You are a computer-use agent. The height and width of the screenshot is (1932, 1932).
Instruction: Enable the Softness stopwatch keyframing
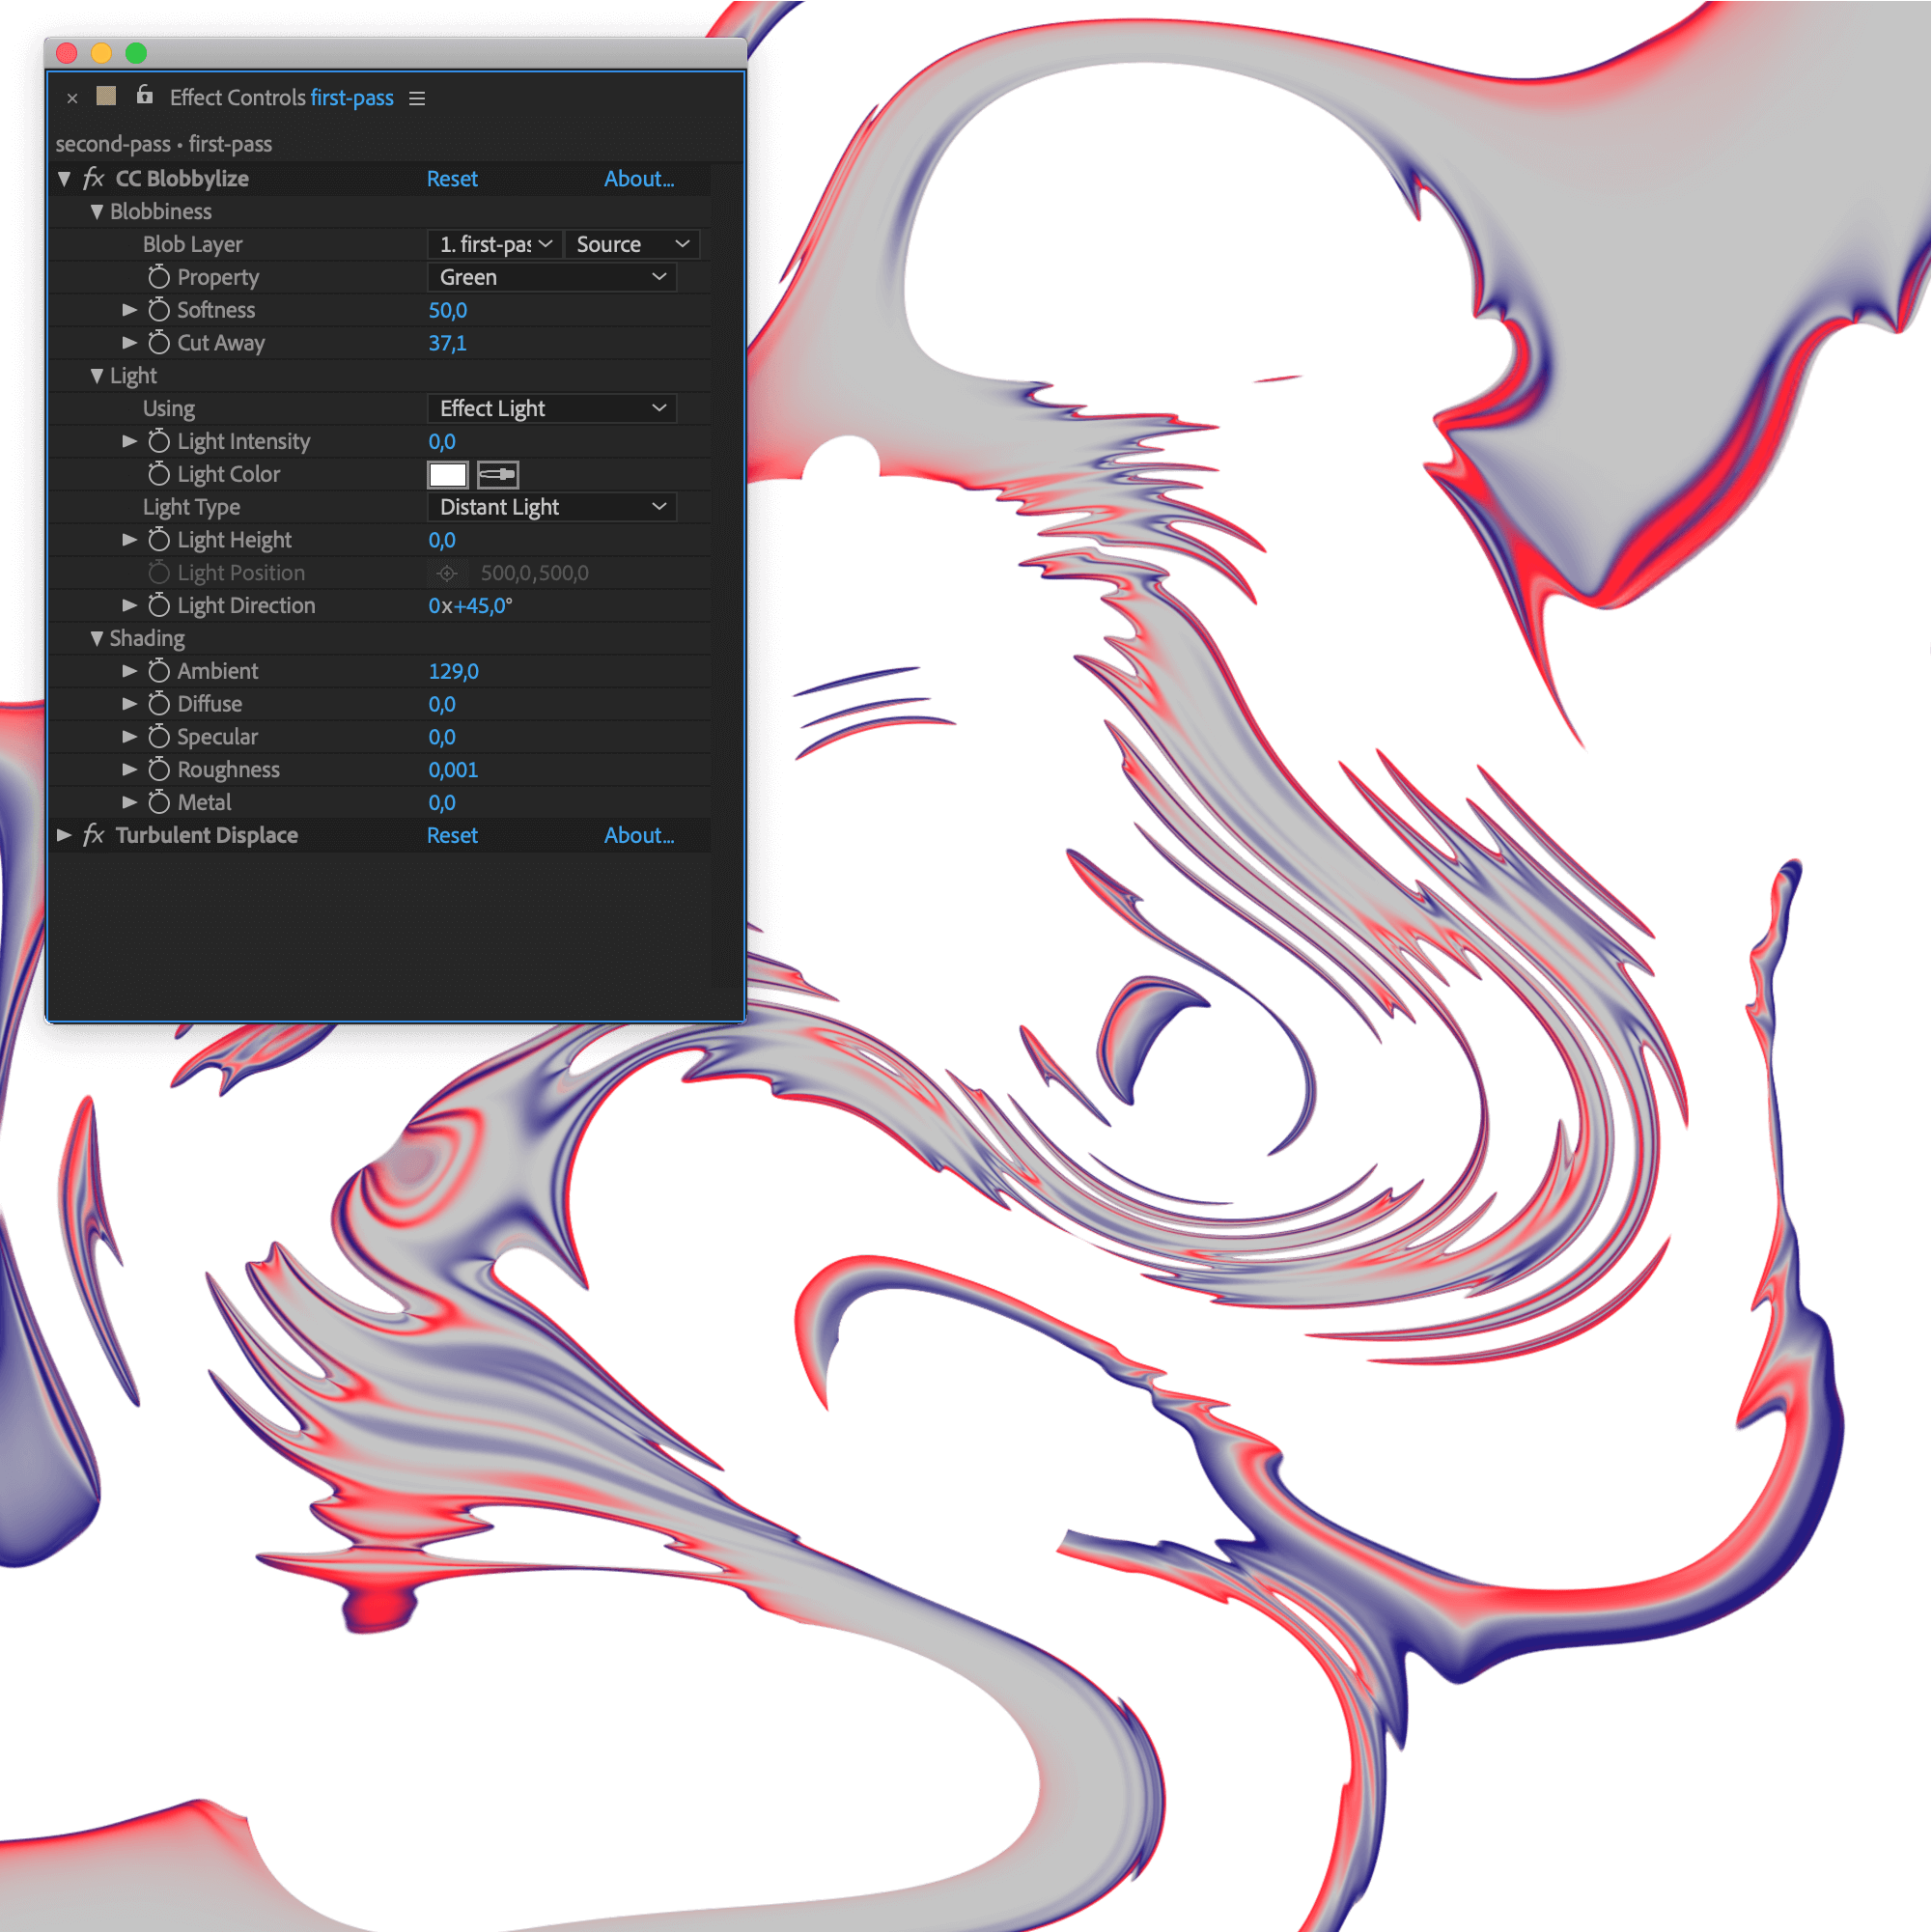coord(159,310)
